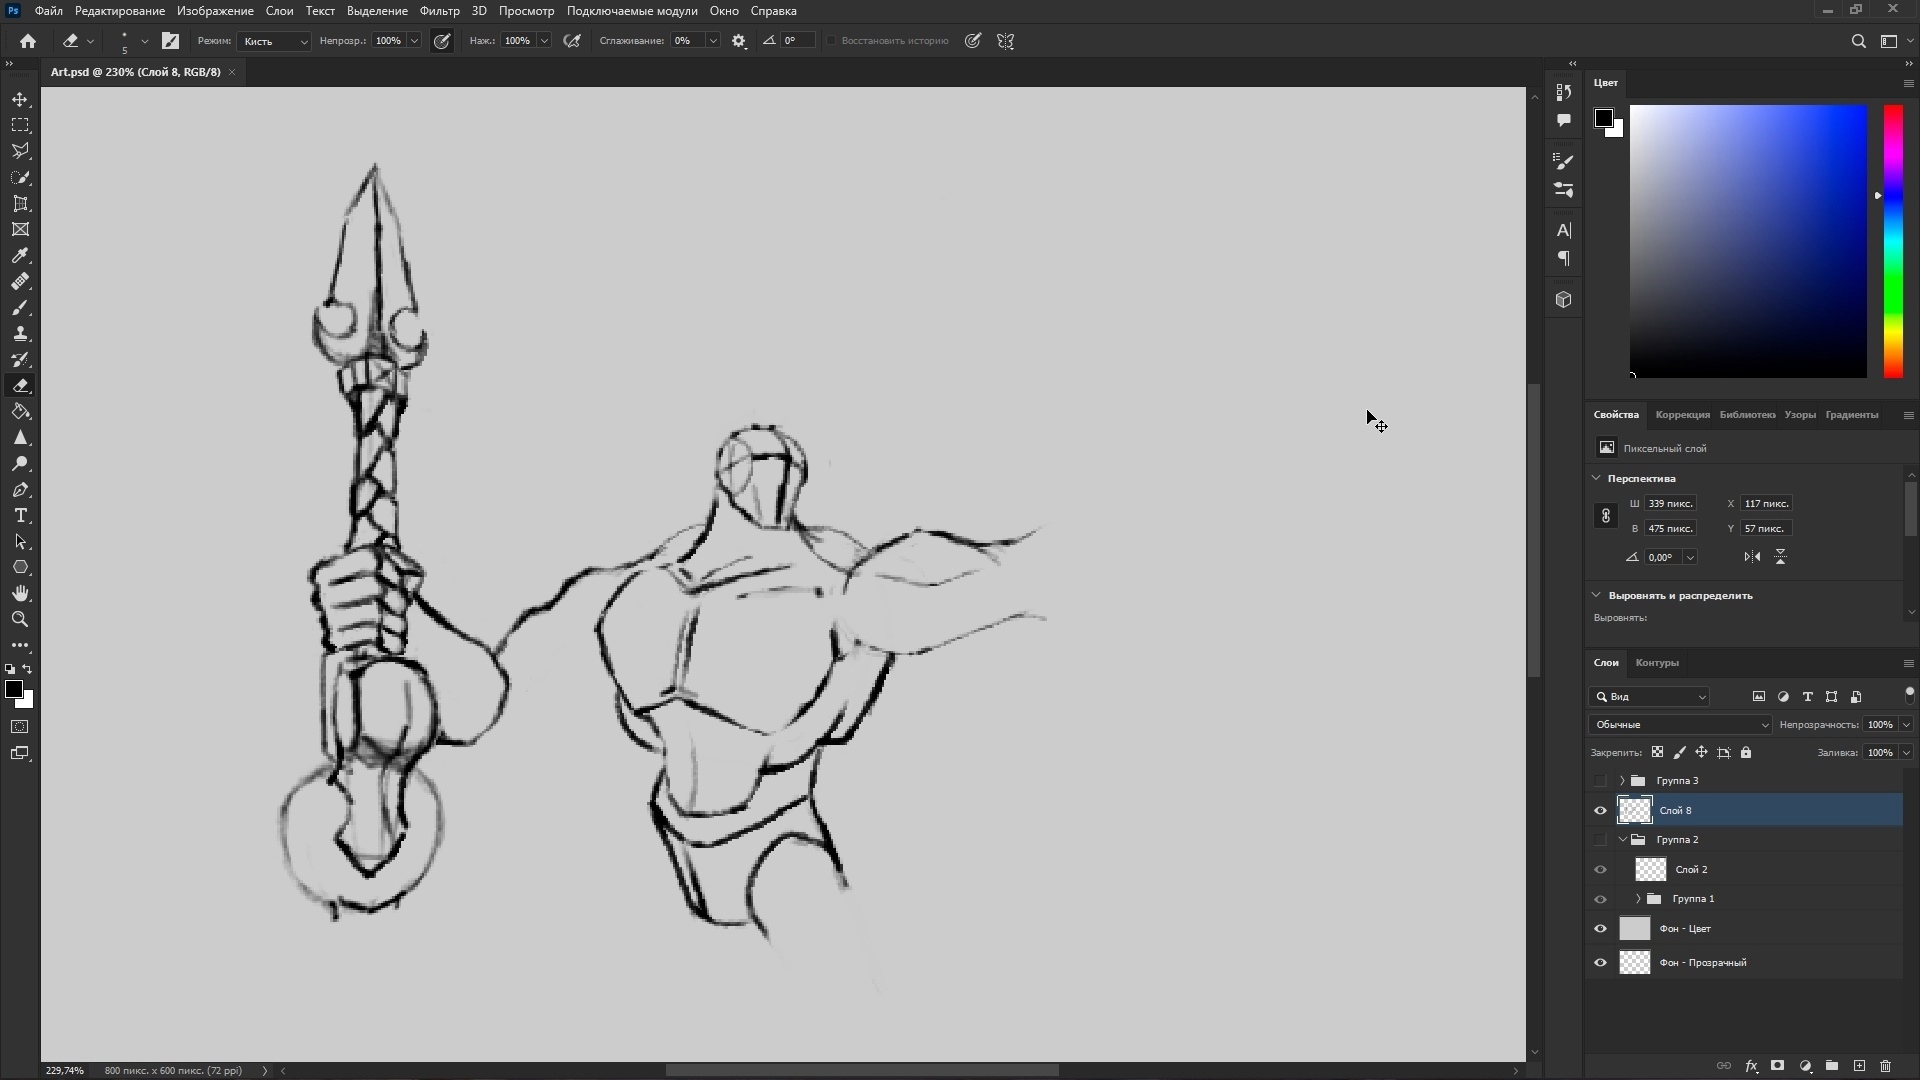Screen dimensions: 1920x1080
Task: Add a layer mask
Action: coord(1778,1066)
